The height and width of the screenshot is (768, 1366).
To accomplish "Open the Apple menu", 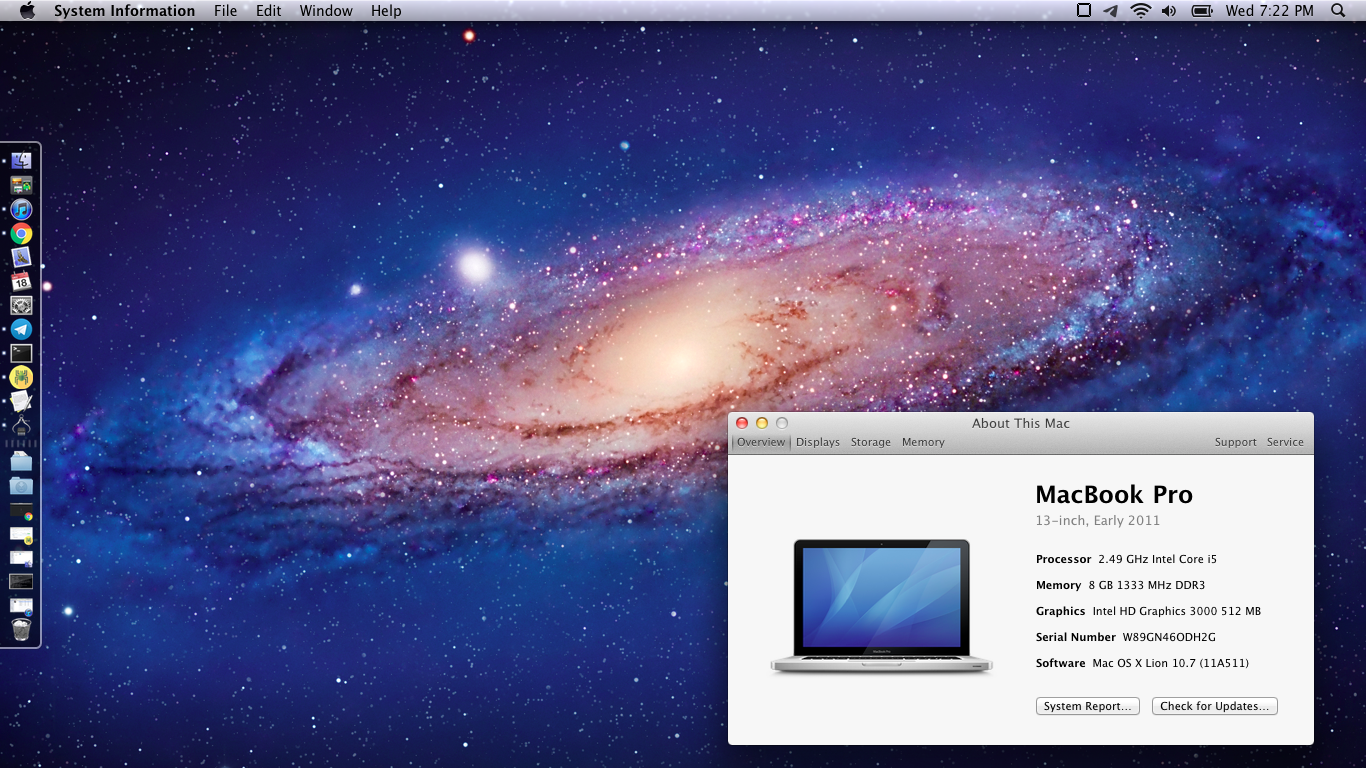I will (27, 11).
